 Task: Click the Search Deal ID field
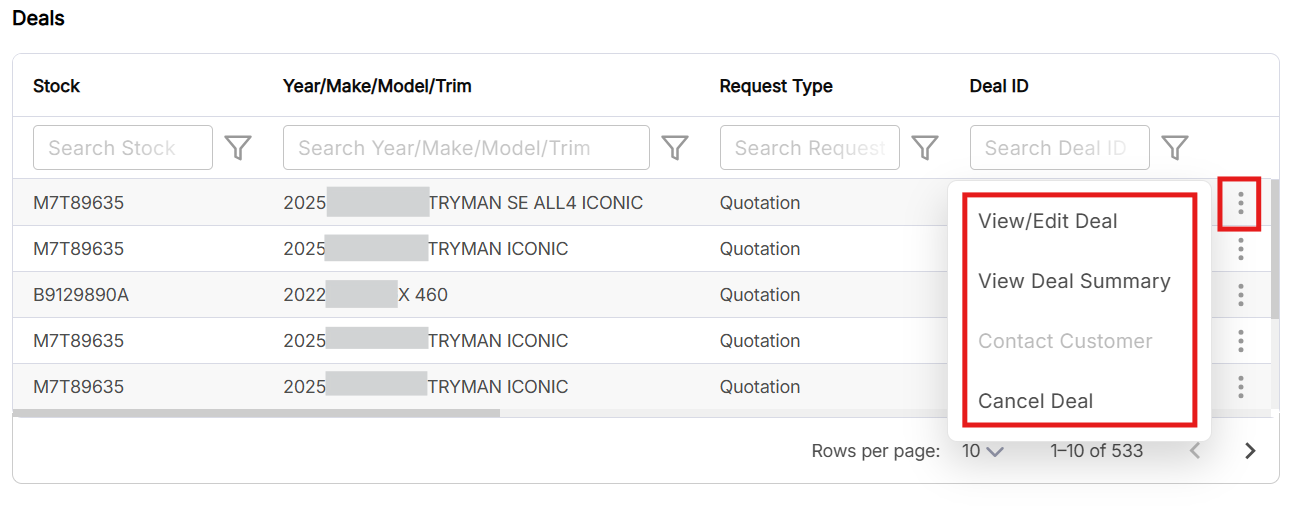click(x=1058, y=148)
